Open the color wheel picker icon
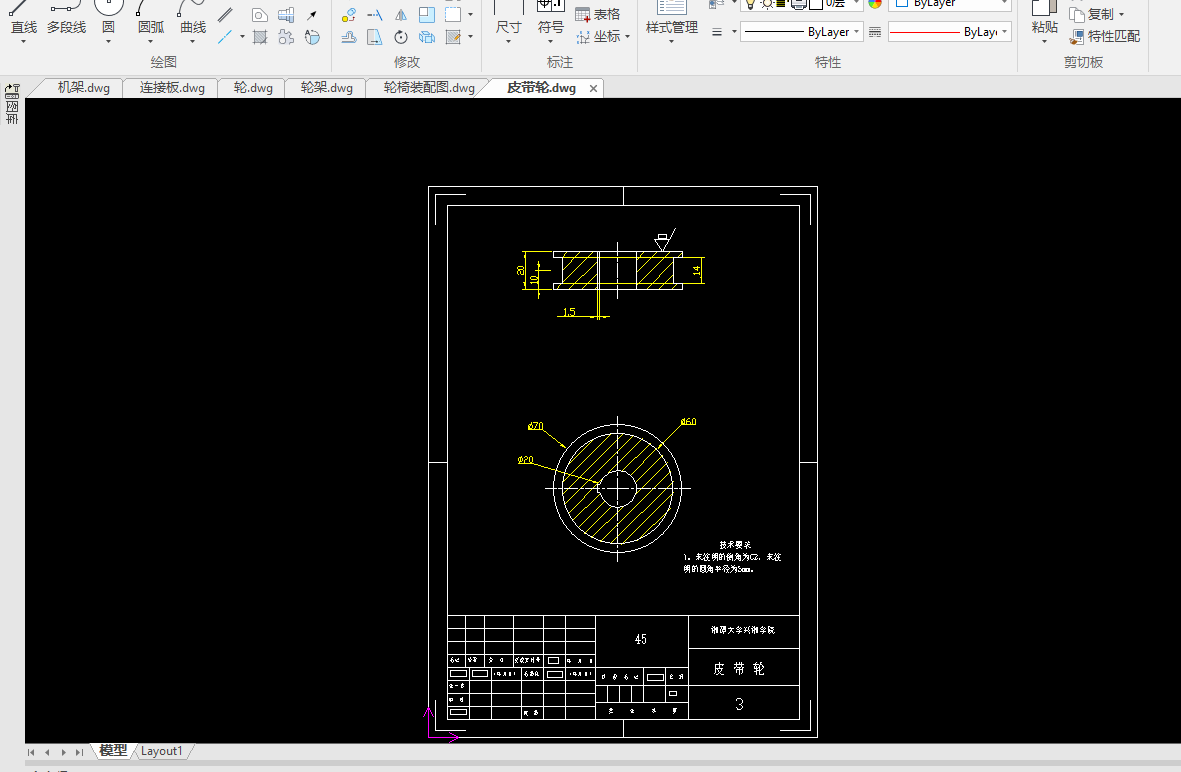Viewport: 1181px width, 772px height. point(875,4)
